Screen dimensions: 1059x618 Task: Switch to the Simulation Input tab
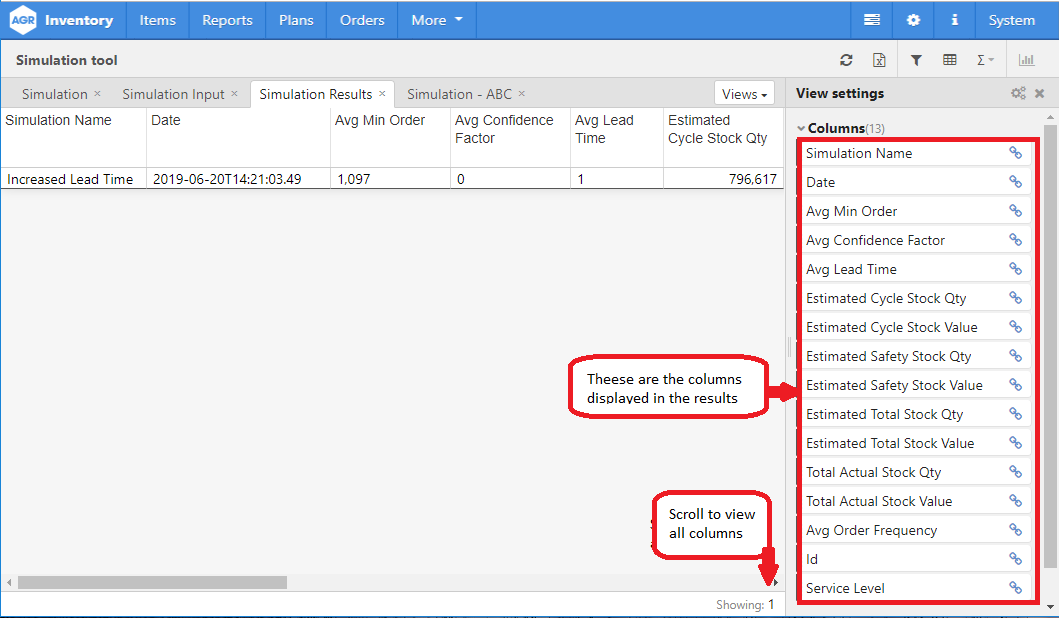pyautogui.click(x=173, y=94)
